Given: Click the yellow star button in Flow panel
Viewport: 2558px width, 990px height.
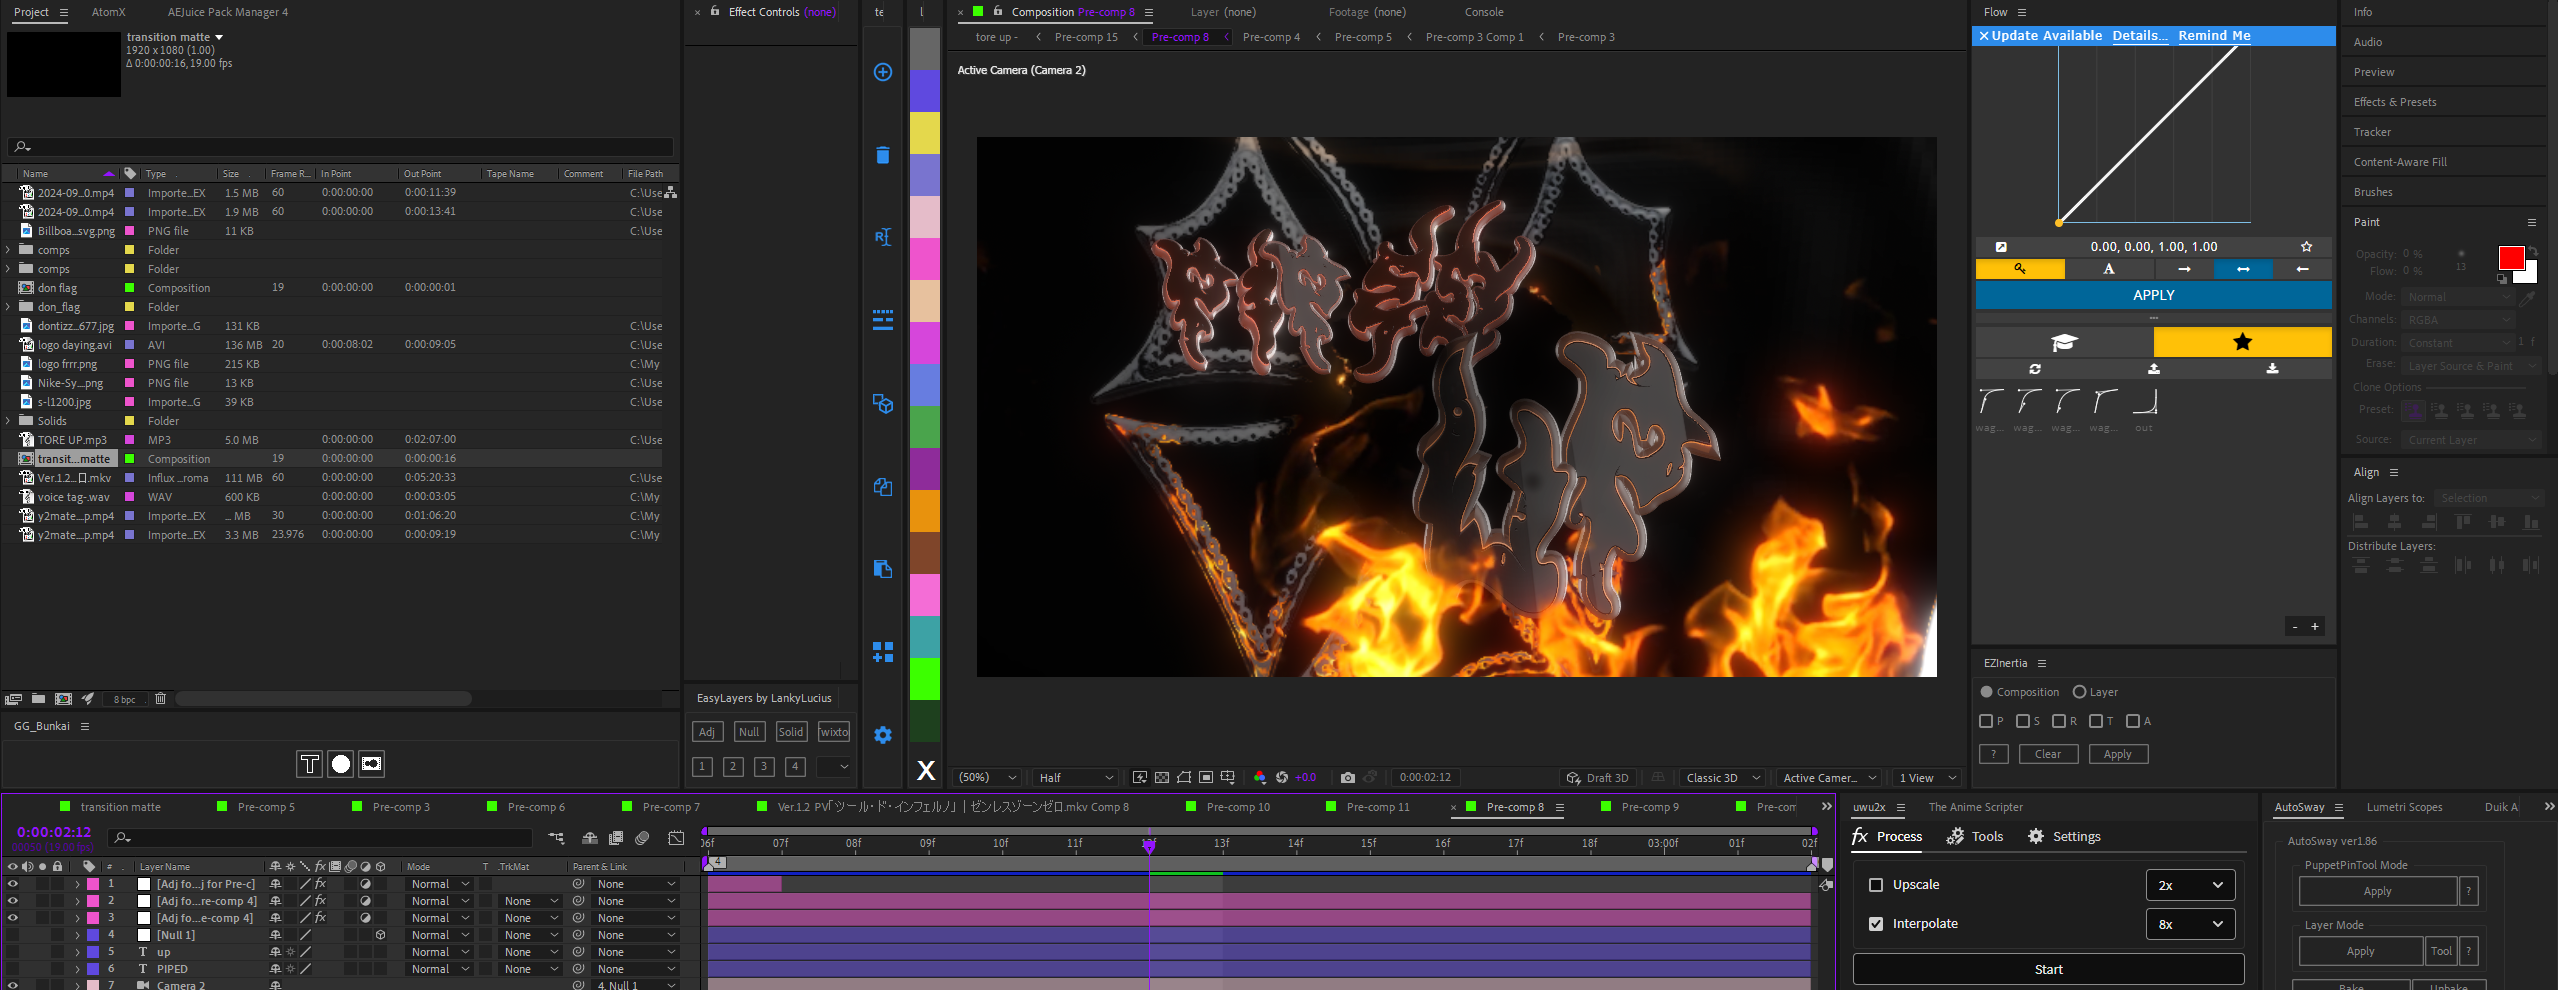Looking at the screenshot, I should 2242,342.
